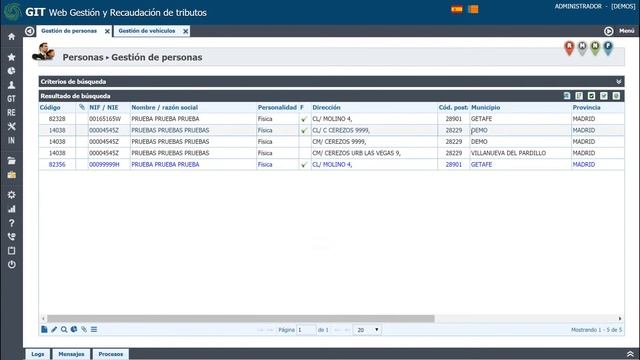The height and width of the screenshot is (360, 640).
Task: Open the page size 20 dropdown
Action: coord(367,330)
